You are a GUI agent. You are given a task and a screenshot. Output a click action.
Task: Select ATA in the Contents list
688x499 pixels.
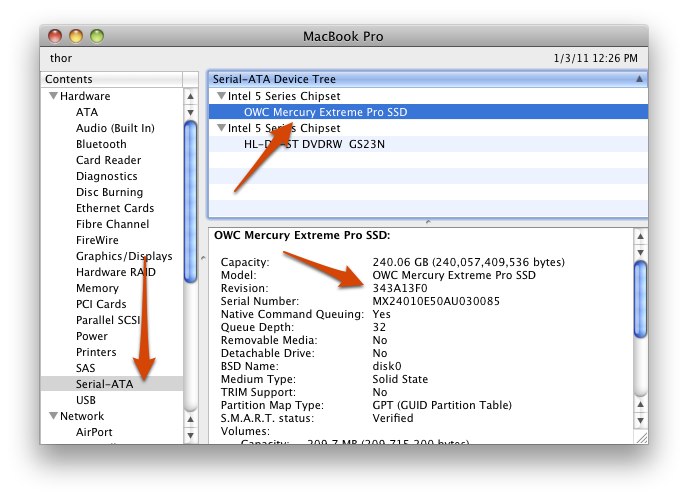coord(87,112)
